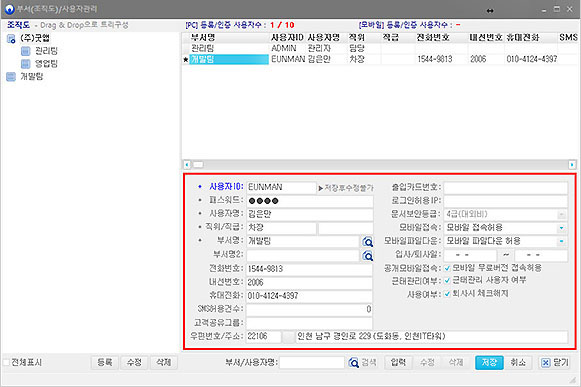Click the 사용자ID input field
Screen dimensions: 581x387
point(281,187)
